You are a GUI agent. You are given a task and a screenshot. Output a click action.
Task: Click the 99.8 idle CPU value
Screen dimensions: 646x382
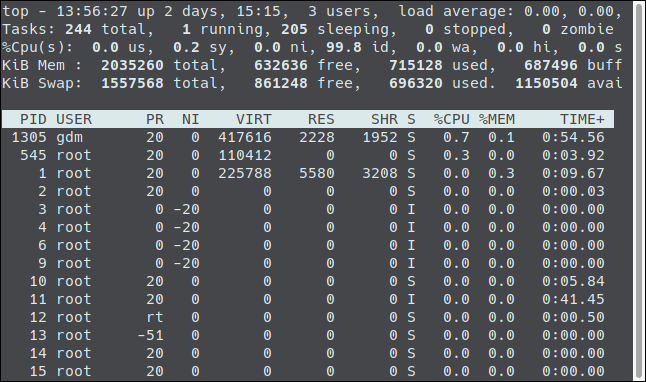[x=344, y=47]
